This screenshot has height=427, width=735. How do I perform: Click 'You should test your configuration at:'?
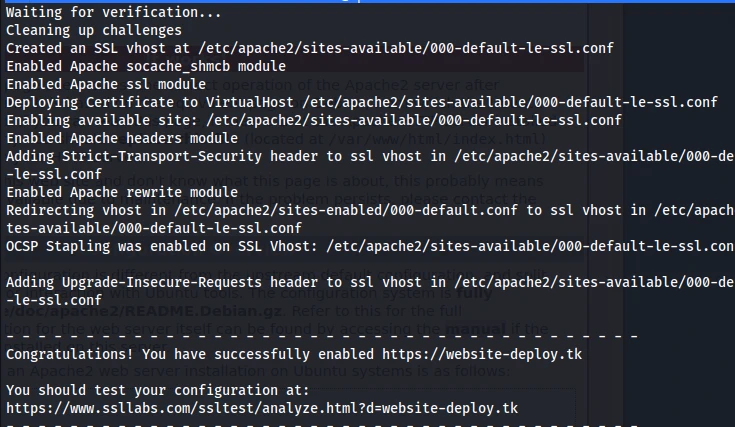pos(158,390)
